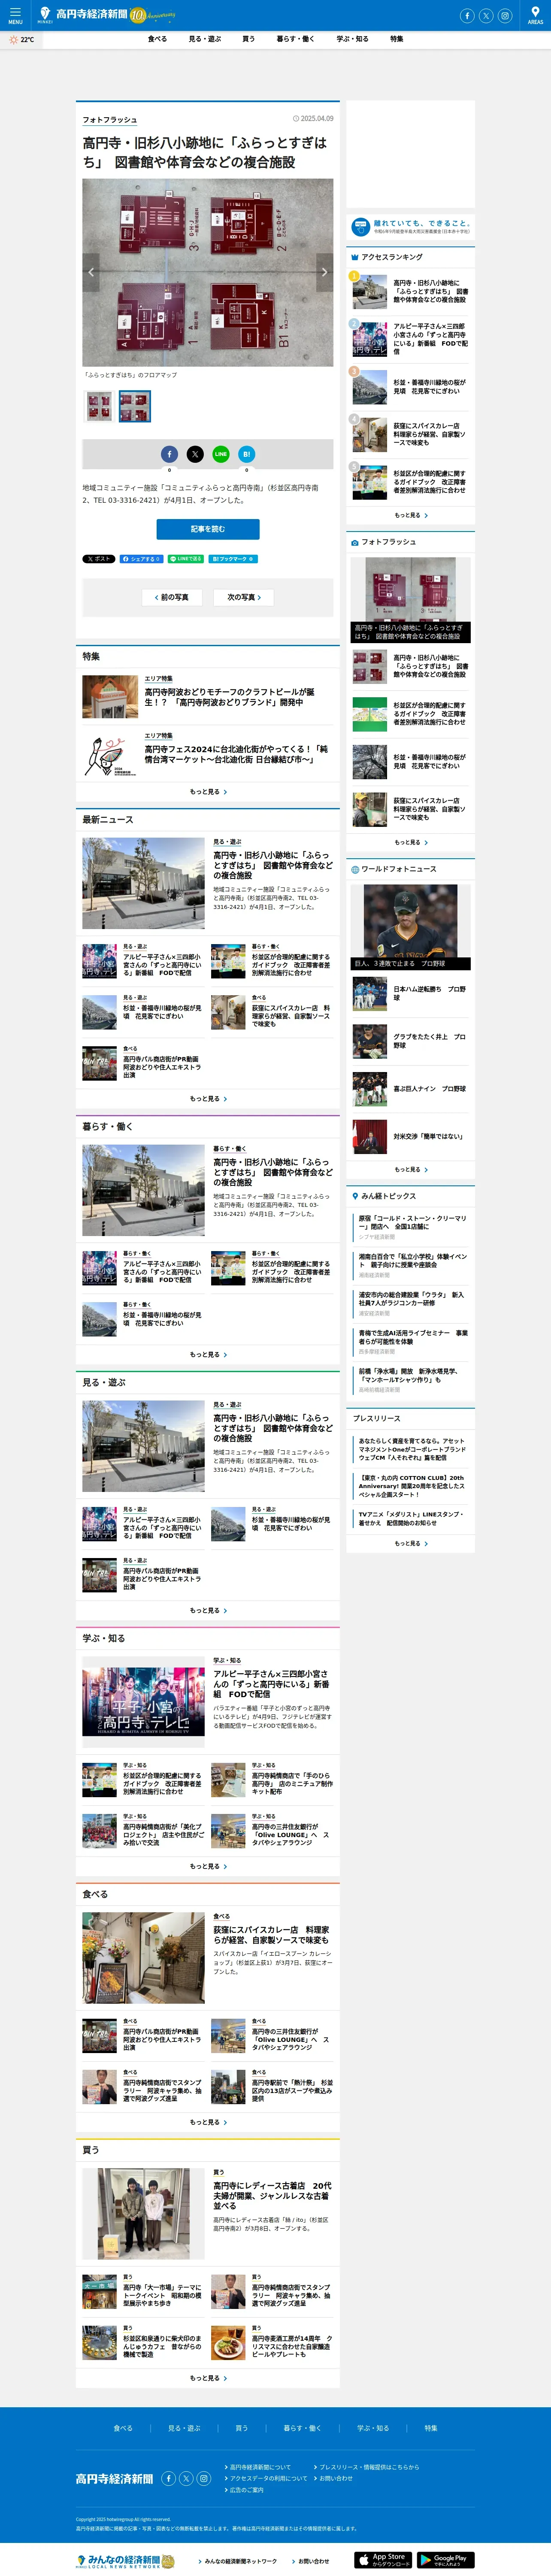Open the 原宿「コールド・ストーン・クリーマリー」 topic
The height and width of the screenshot is (2576, 551).
[412, 1223]
